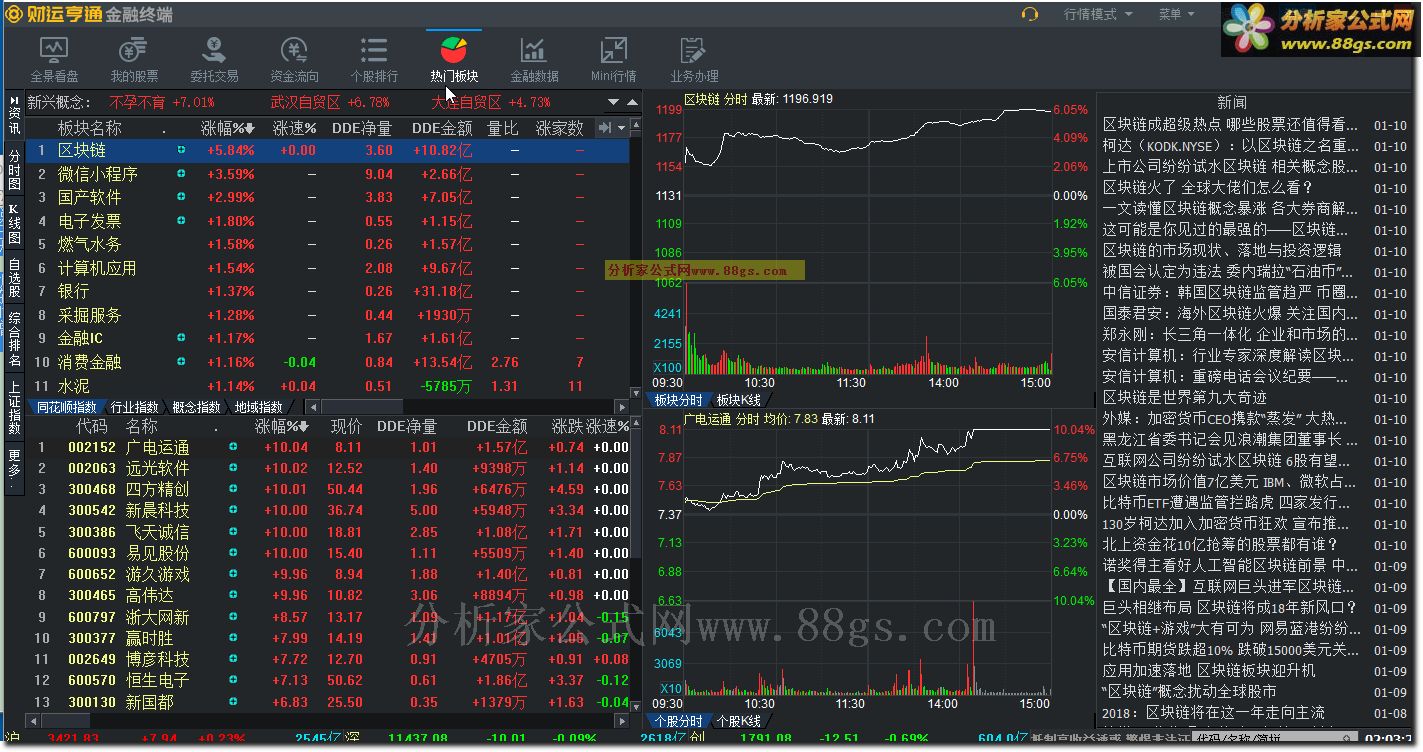Click the cyan plus icon beside 电子发票
1423x752 pixels.
pos(181,220)
